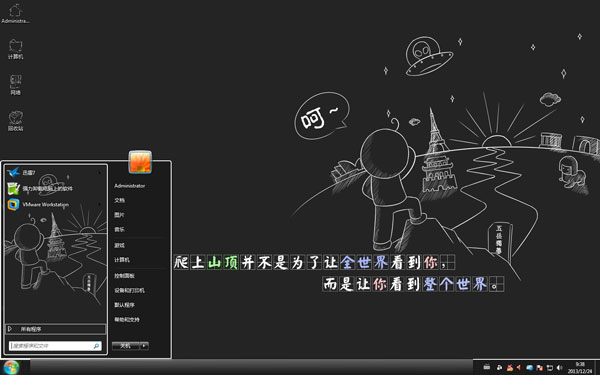Open 游戏 in the Start menu
The height and width of the screenshot is (375, 600).
[119, 245]
